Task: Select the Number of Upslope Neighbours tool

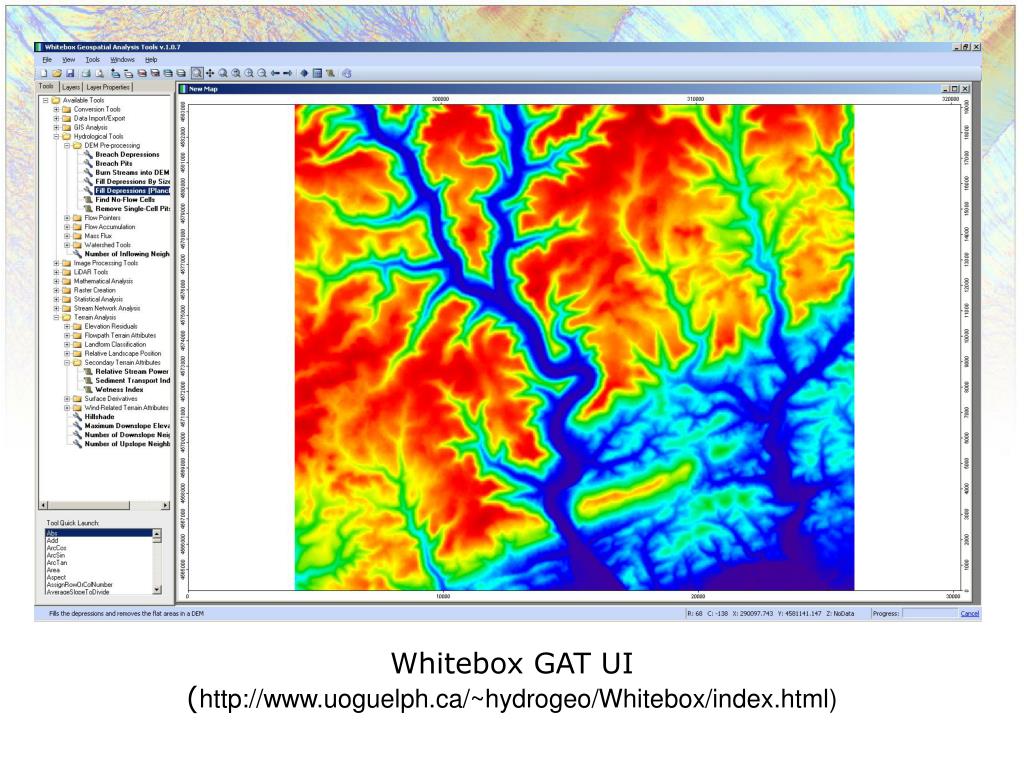Action: 127,443
